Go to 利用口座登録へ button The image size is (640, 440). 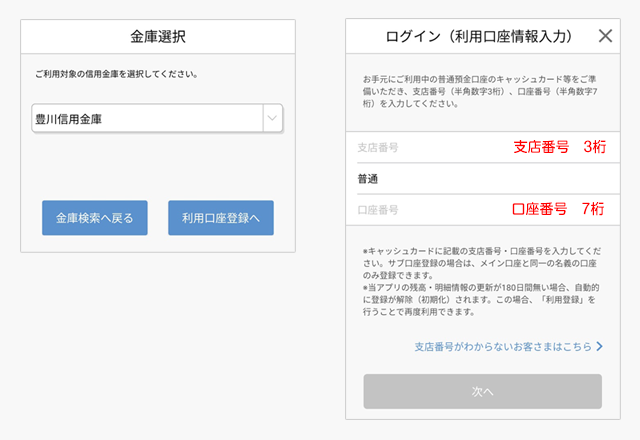[x=221, y=218]
